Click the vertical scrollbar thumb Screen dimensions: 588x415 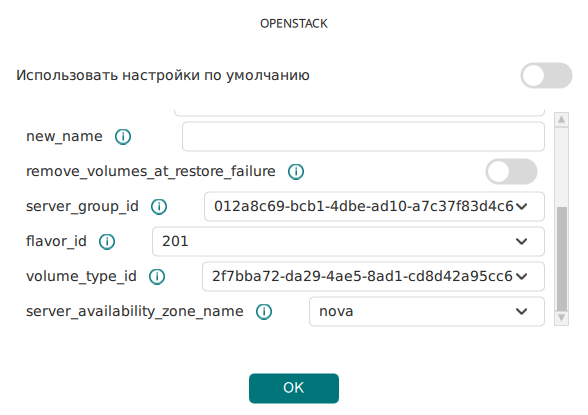click(561, 259)
